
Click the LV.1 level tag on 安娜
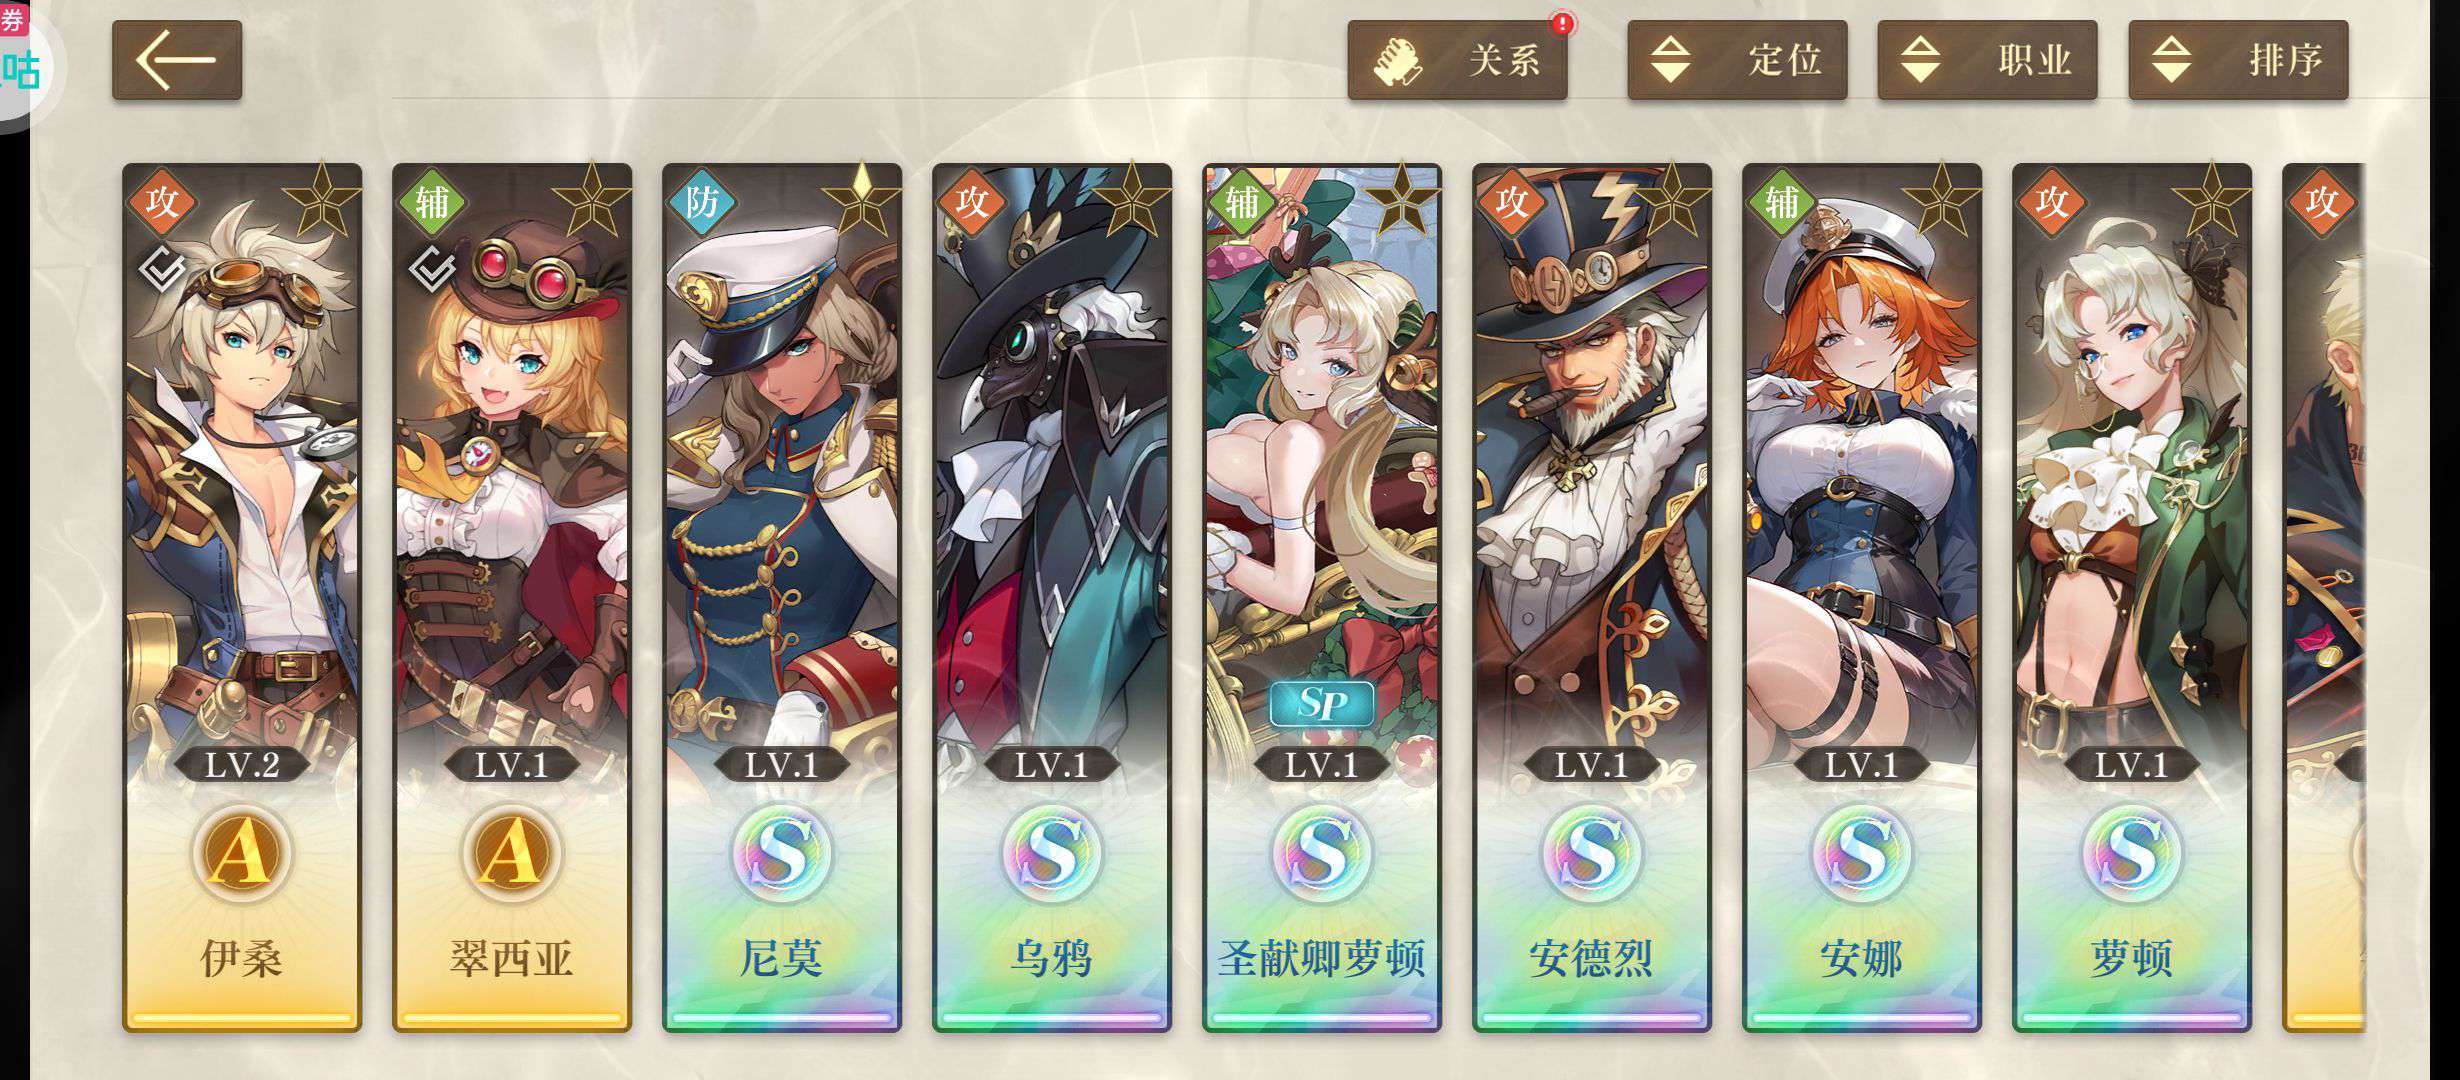pyautogui.click(x=1861, y=766)
